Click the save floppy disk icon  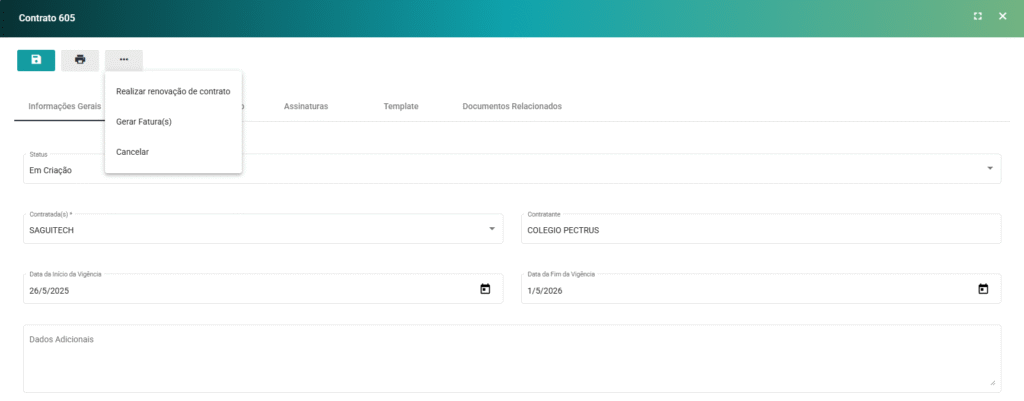[x=36, y=60]
